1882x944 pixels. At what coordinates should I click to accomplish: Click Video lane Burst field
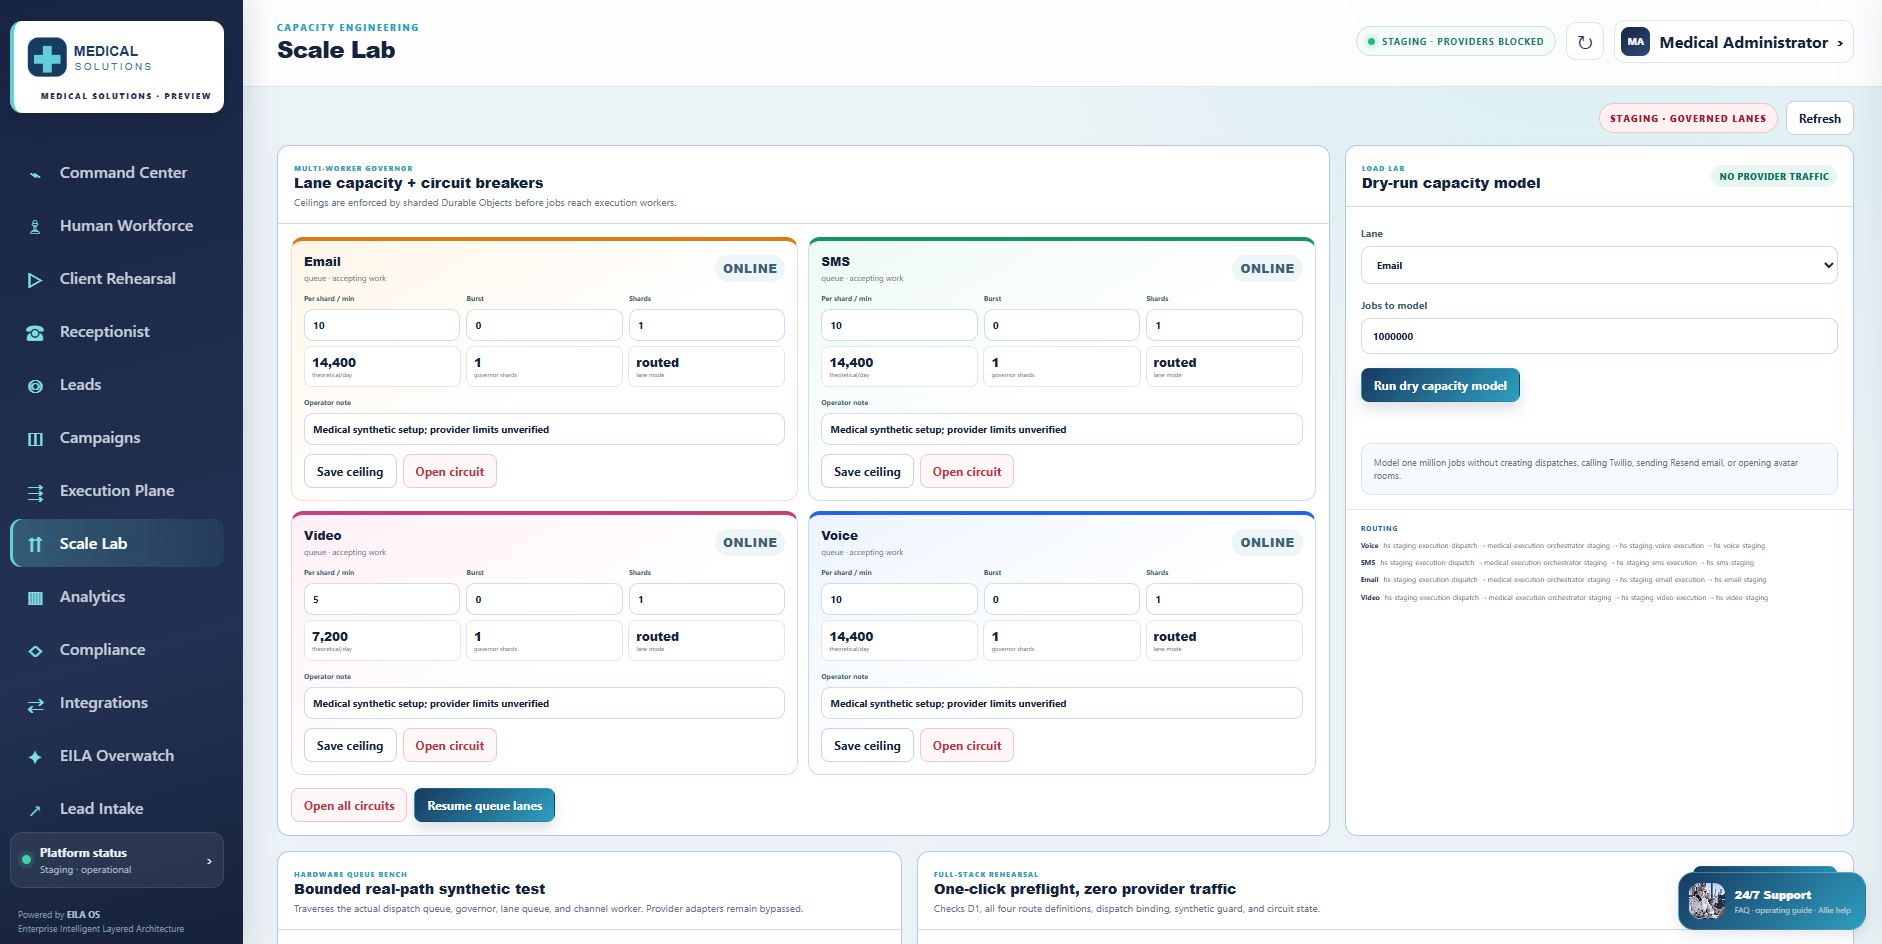point(544,599)
